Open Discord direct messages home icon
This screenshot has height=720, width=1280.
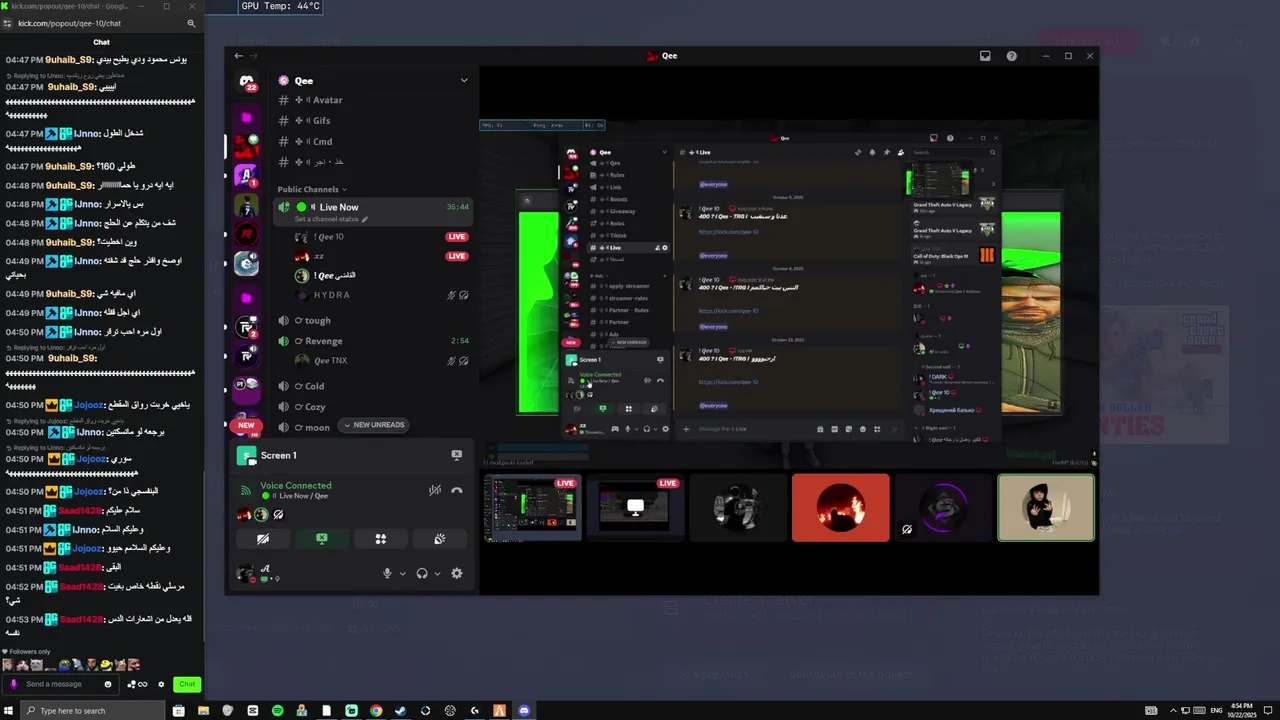point(246,82)
